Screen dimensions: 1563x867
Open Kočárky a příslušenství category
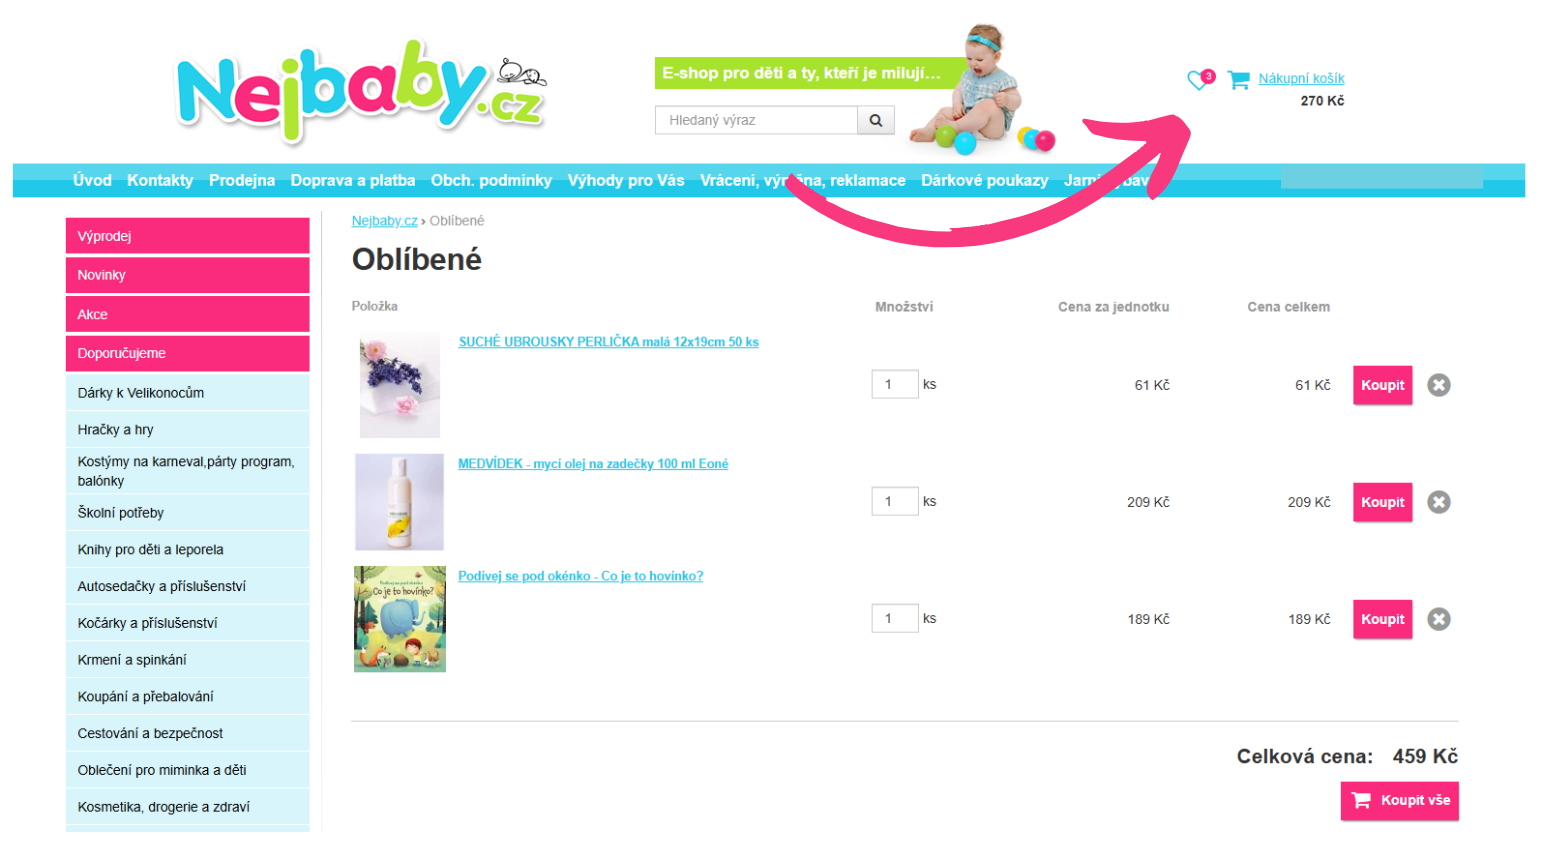coord(187,622)
